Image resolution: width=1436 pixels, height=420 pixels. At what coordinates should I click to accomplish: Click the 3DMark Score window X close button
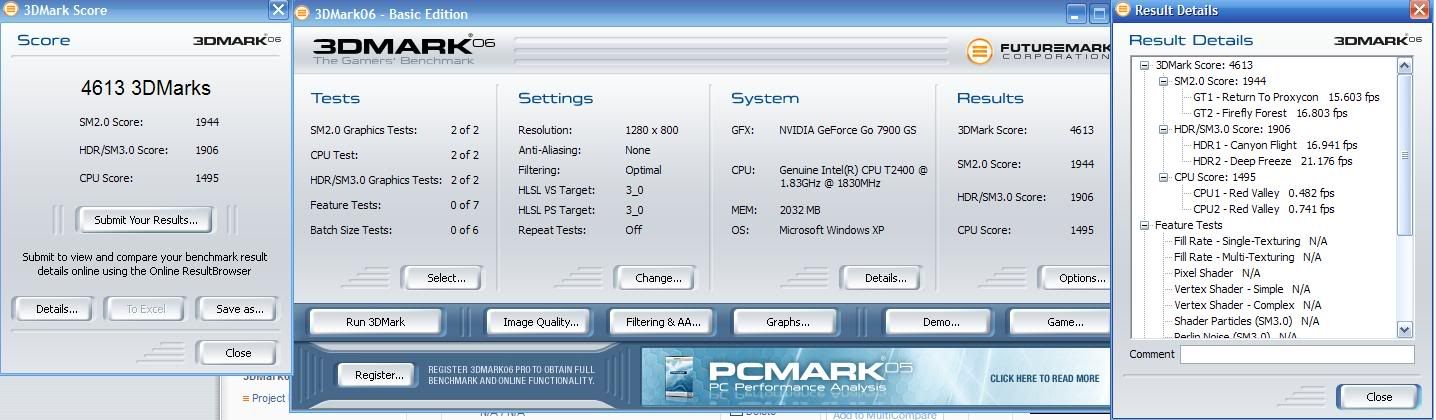tap(278, 10)
